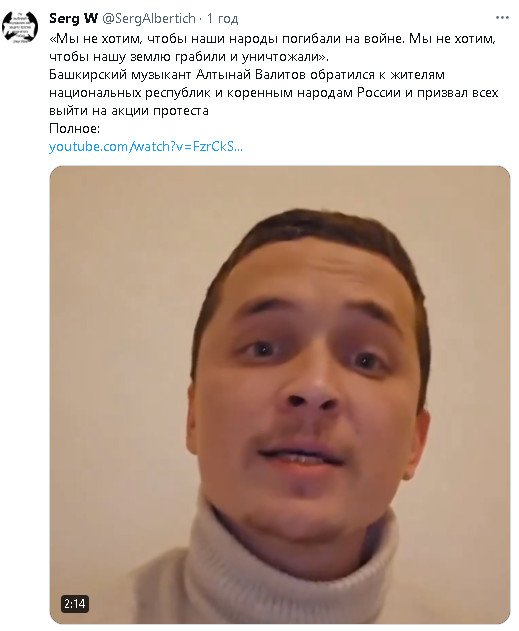Viewport: 519px width, 631px height.
Task: Click the 2:14 video duration badge
Action: pyautogui.click(x=75, y=604)
